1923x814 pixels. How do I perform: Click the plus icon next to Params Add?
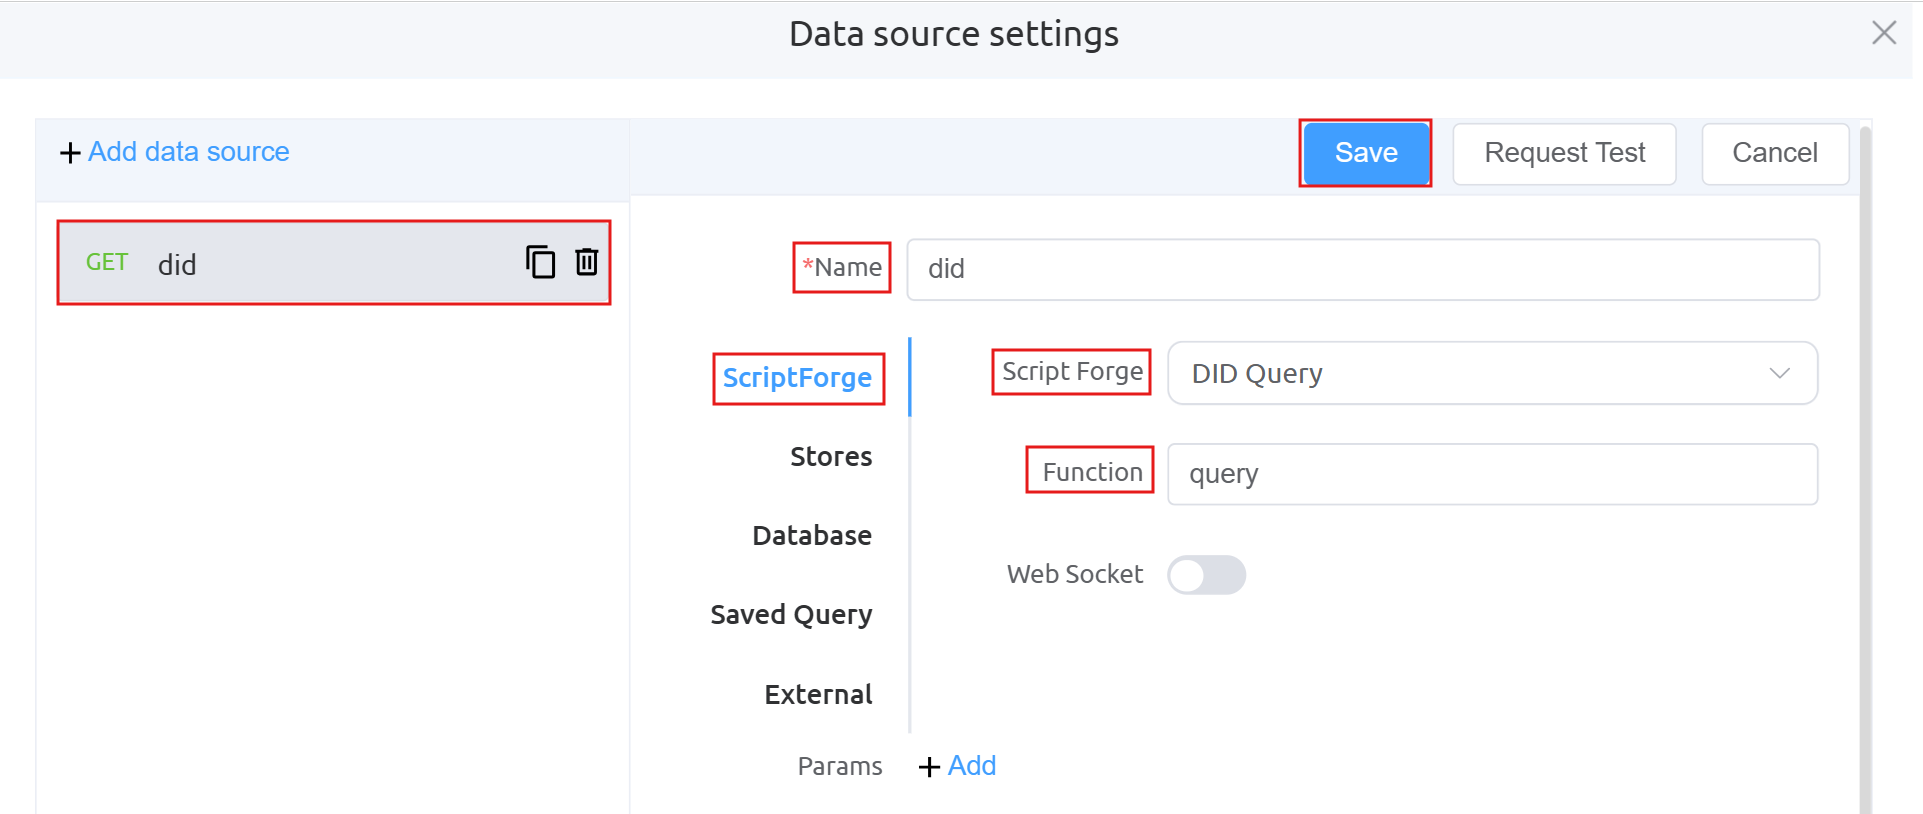pyautogui.click(x=929, y=767)
